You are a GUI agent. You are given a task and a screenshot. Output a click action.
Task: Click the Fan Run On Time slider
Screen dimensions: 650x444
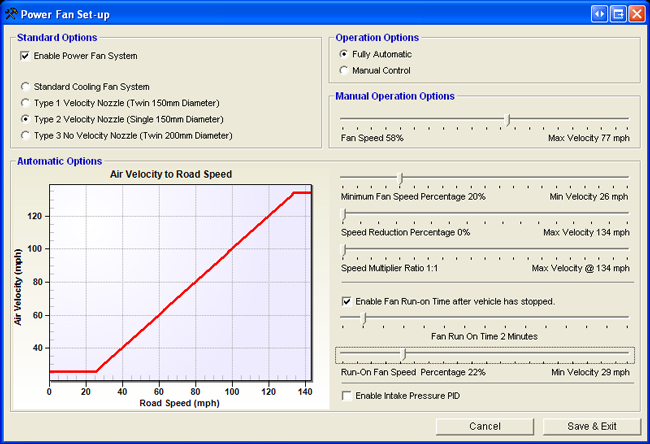pos(364,319)
